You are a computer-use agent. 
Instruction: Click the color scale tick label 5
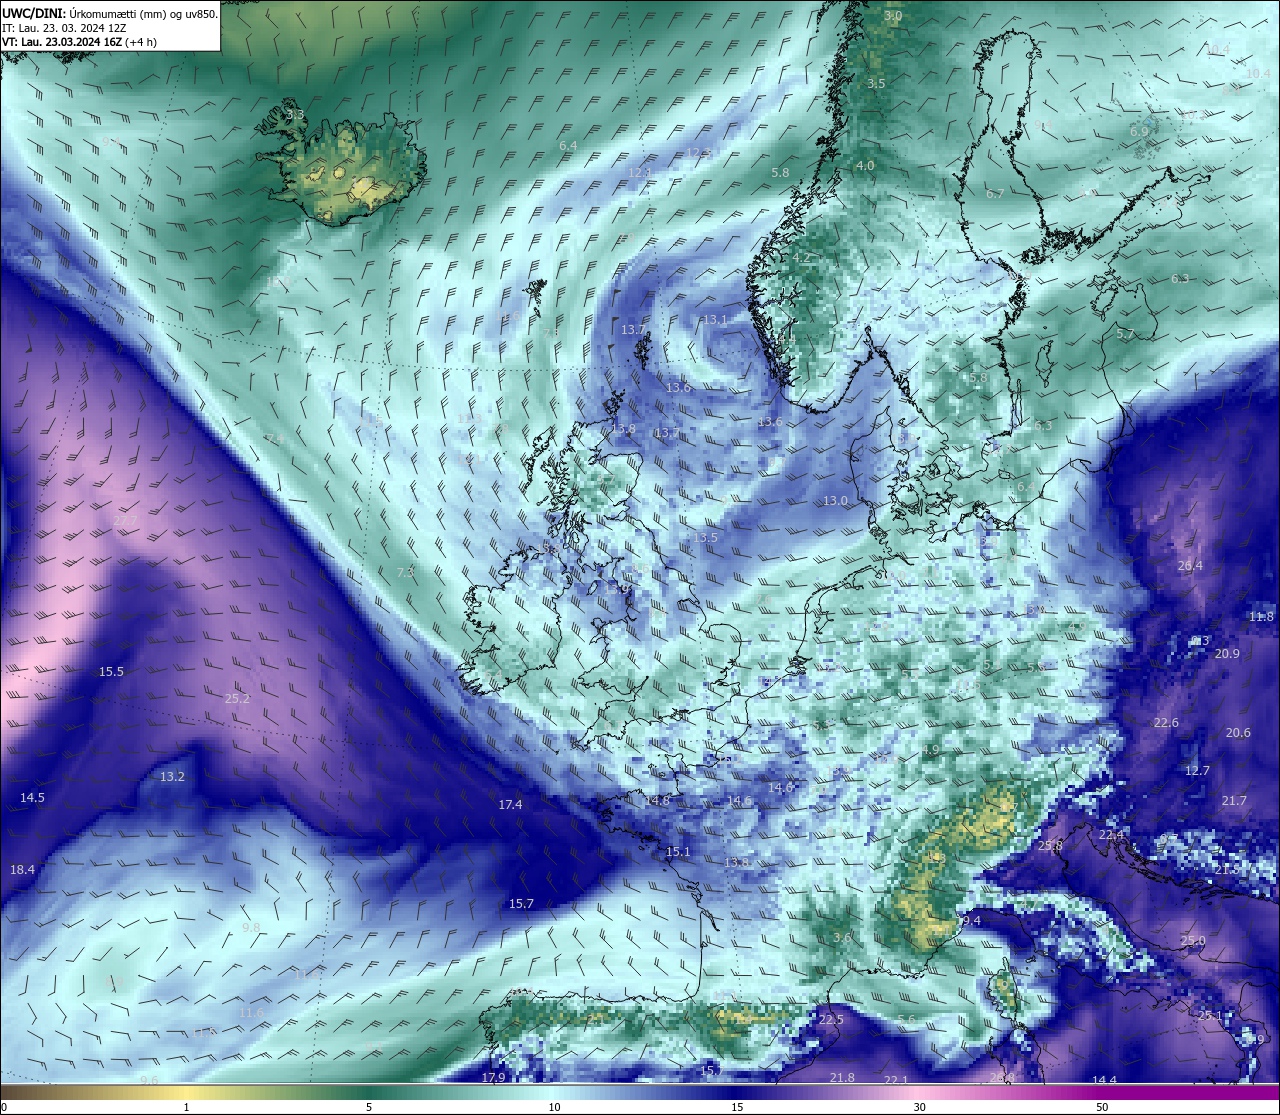[x=369, y=1107]
